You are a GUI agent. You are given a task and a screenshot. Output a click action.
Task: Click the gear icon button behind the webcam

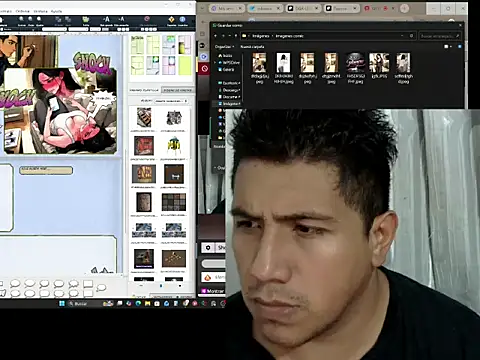click(x=208, y=248)
